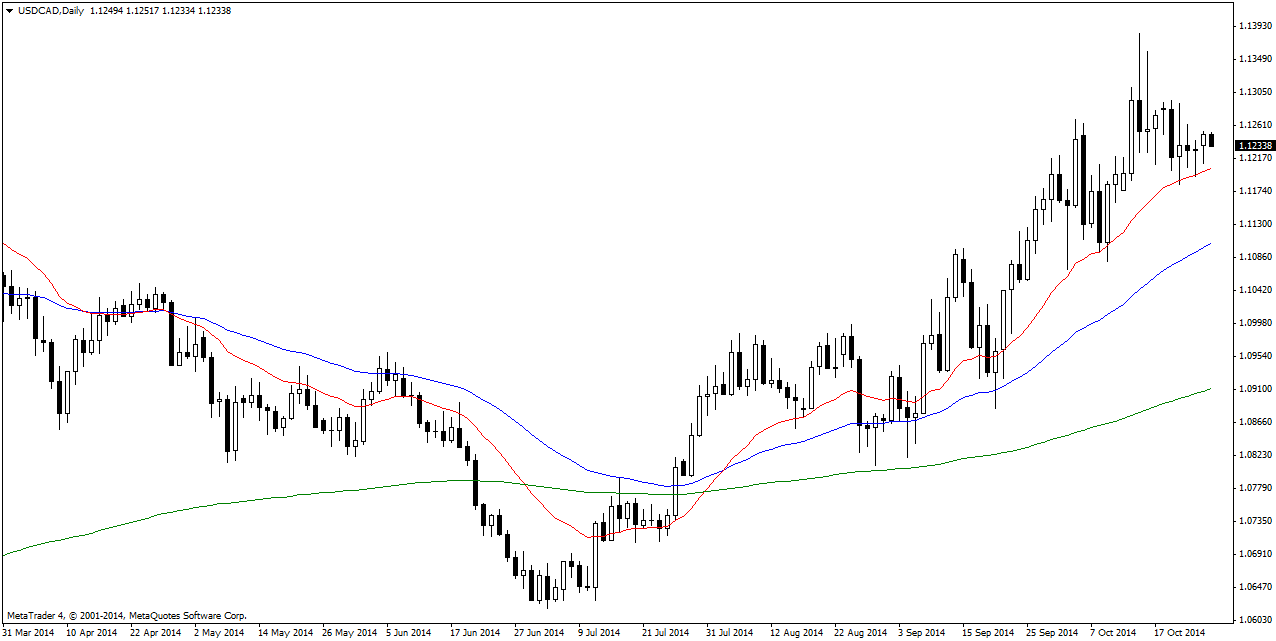Screen dimensions: 1276x641
Task: Click the 1.08660 price axis label
Action: [x=1255, y=422]
